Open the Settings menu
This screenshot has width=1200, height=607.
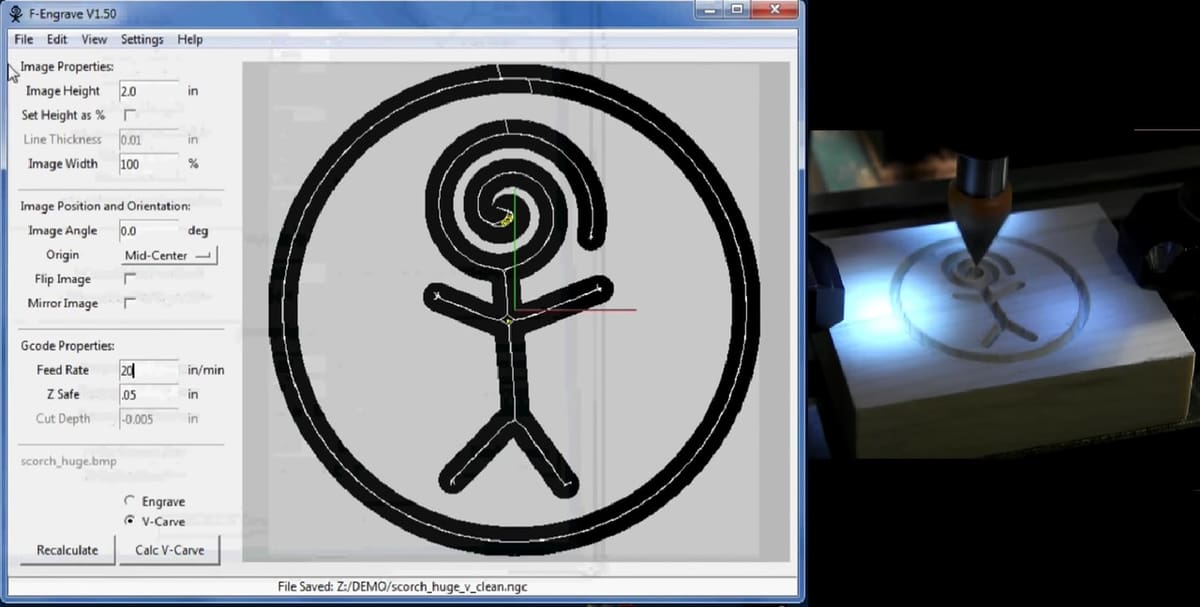tap(142, 40)
